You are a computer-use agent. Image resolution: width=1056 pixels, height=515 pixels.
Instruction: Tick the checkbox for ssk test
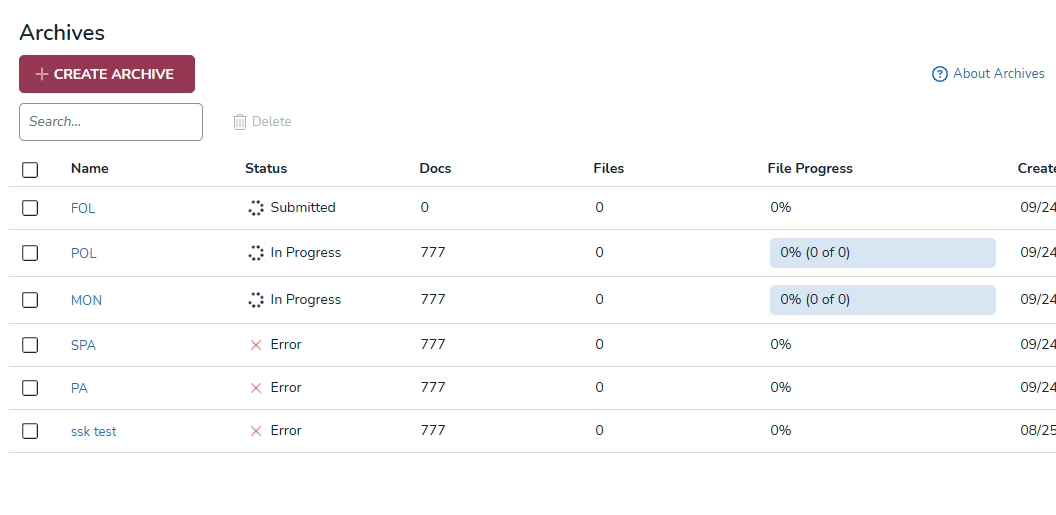pyautogui.click(x=30, y=431)
